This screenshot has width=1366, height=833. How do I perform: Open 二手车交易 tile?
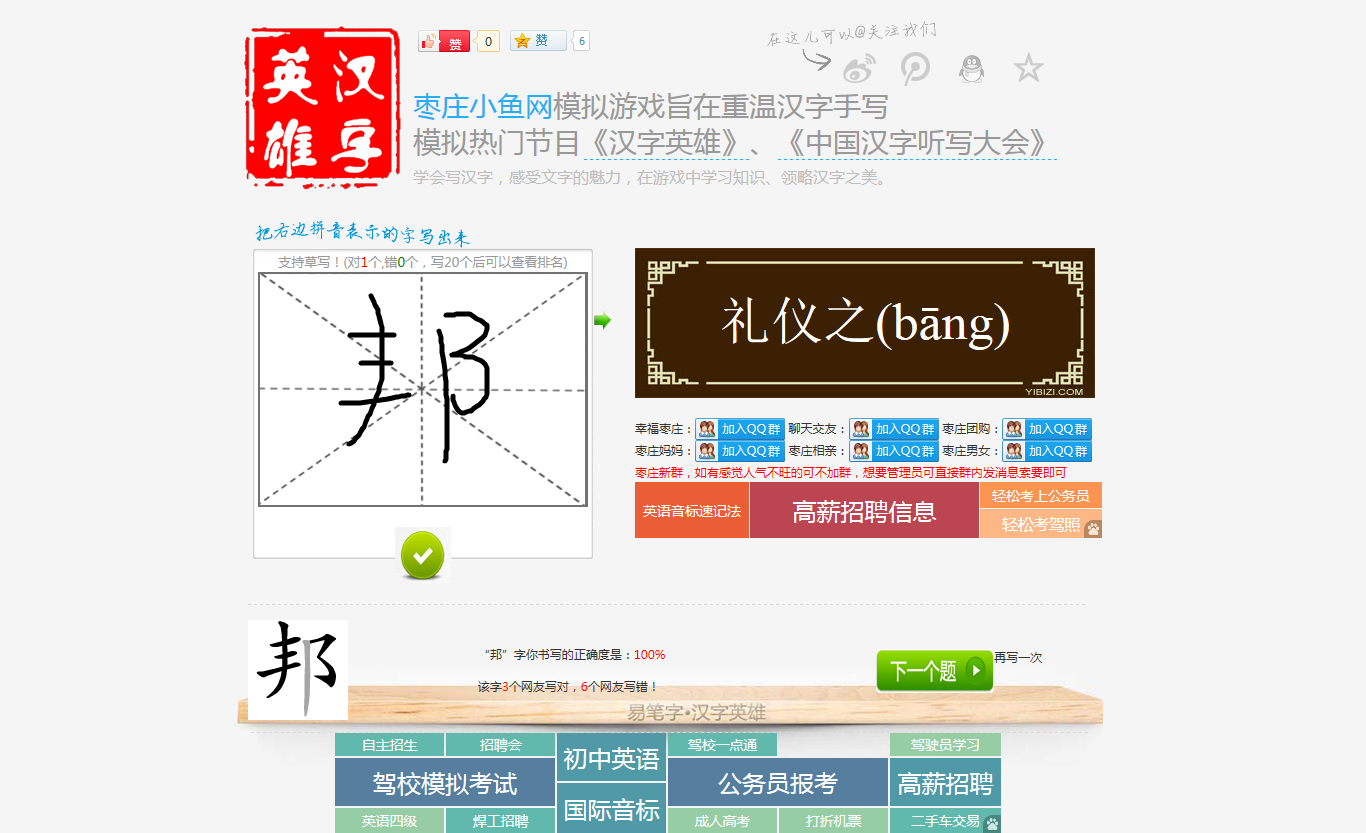coord(945,821)
